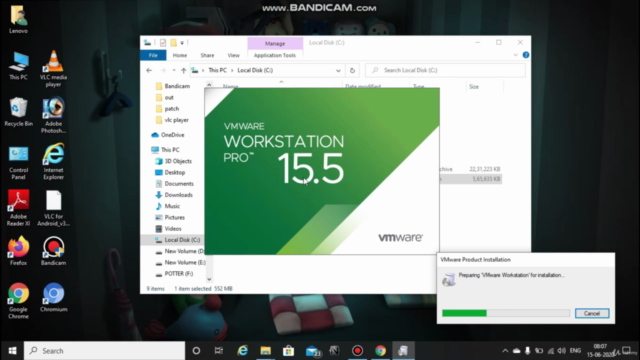The image size is (640, 360).
Task: Open Edge browser from the taskbar
Action: coord(242,351)
